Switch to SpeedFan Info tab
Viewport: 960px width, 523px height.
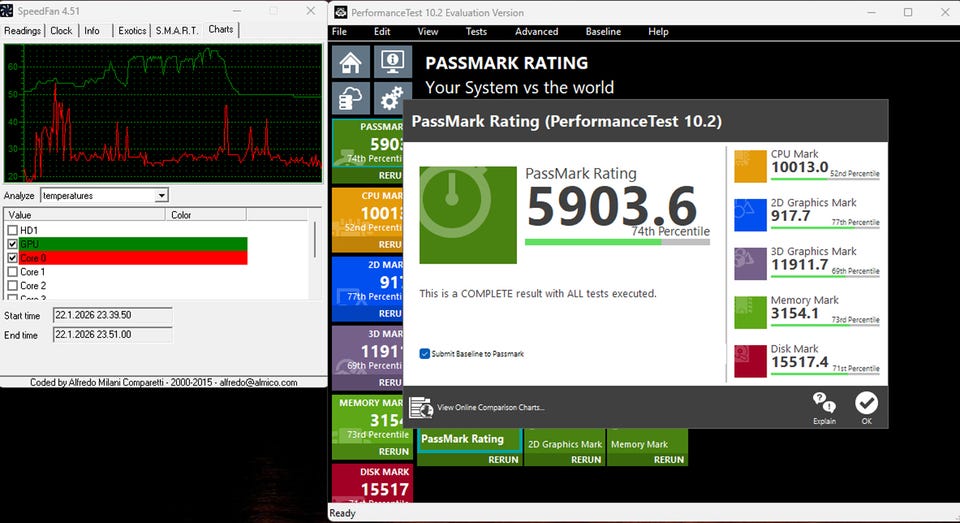pos(92,31)
